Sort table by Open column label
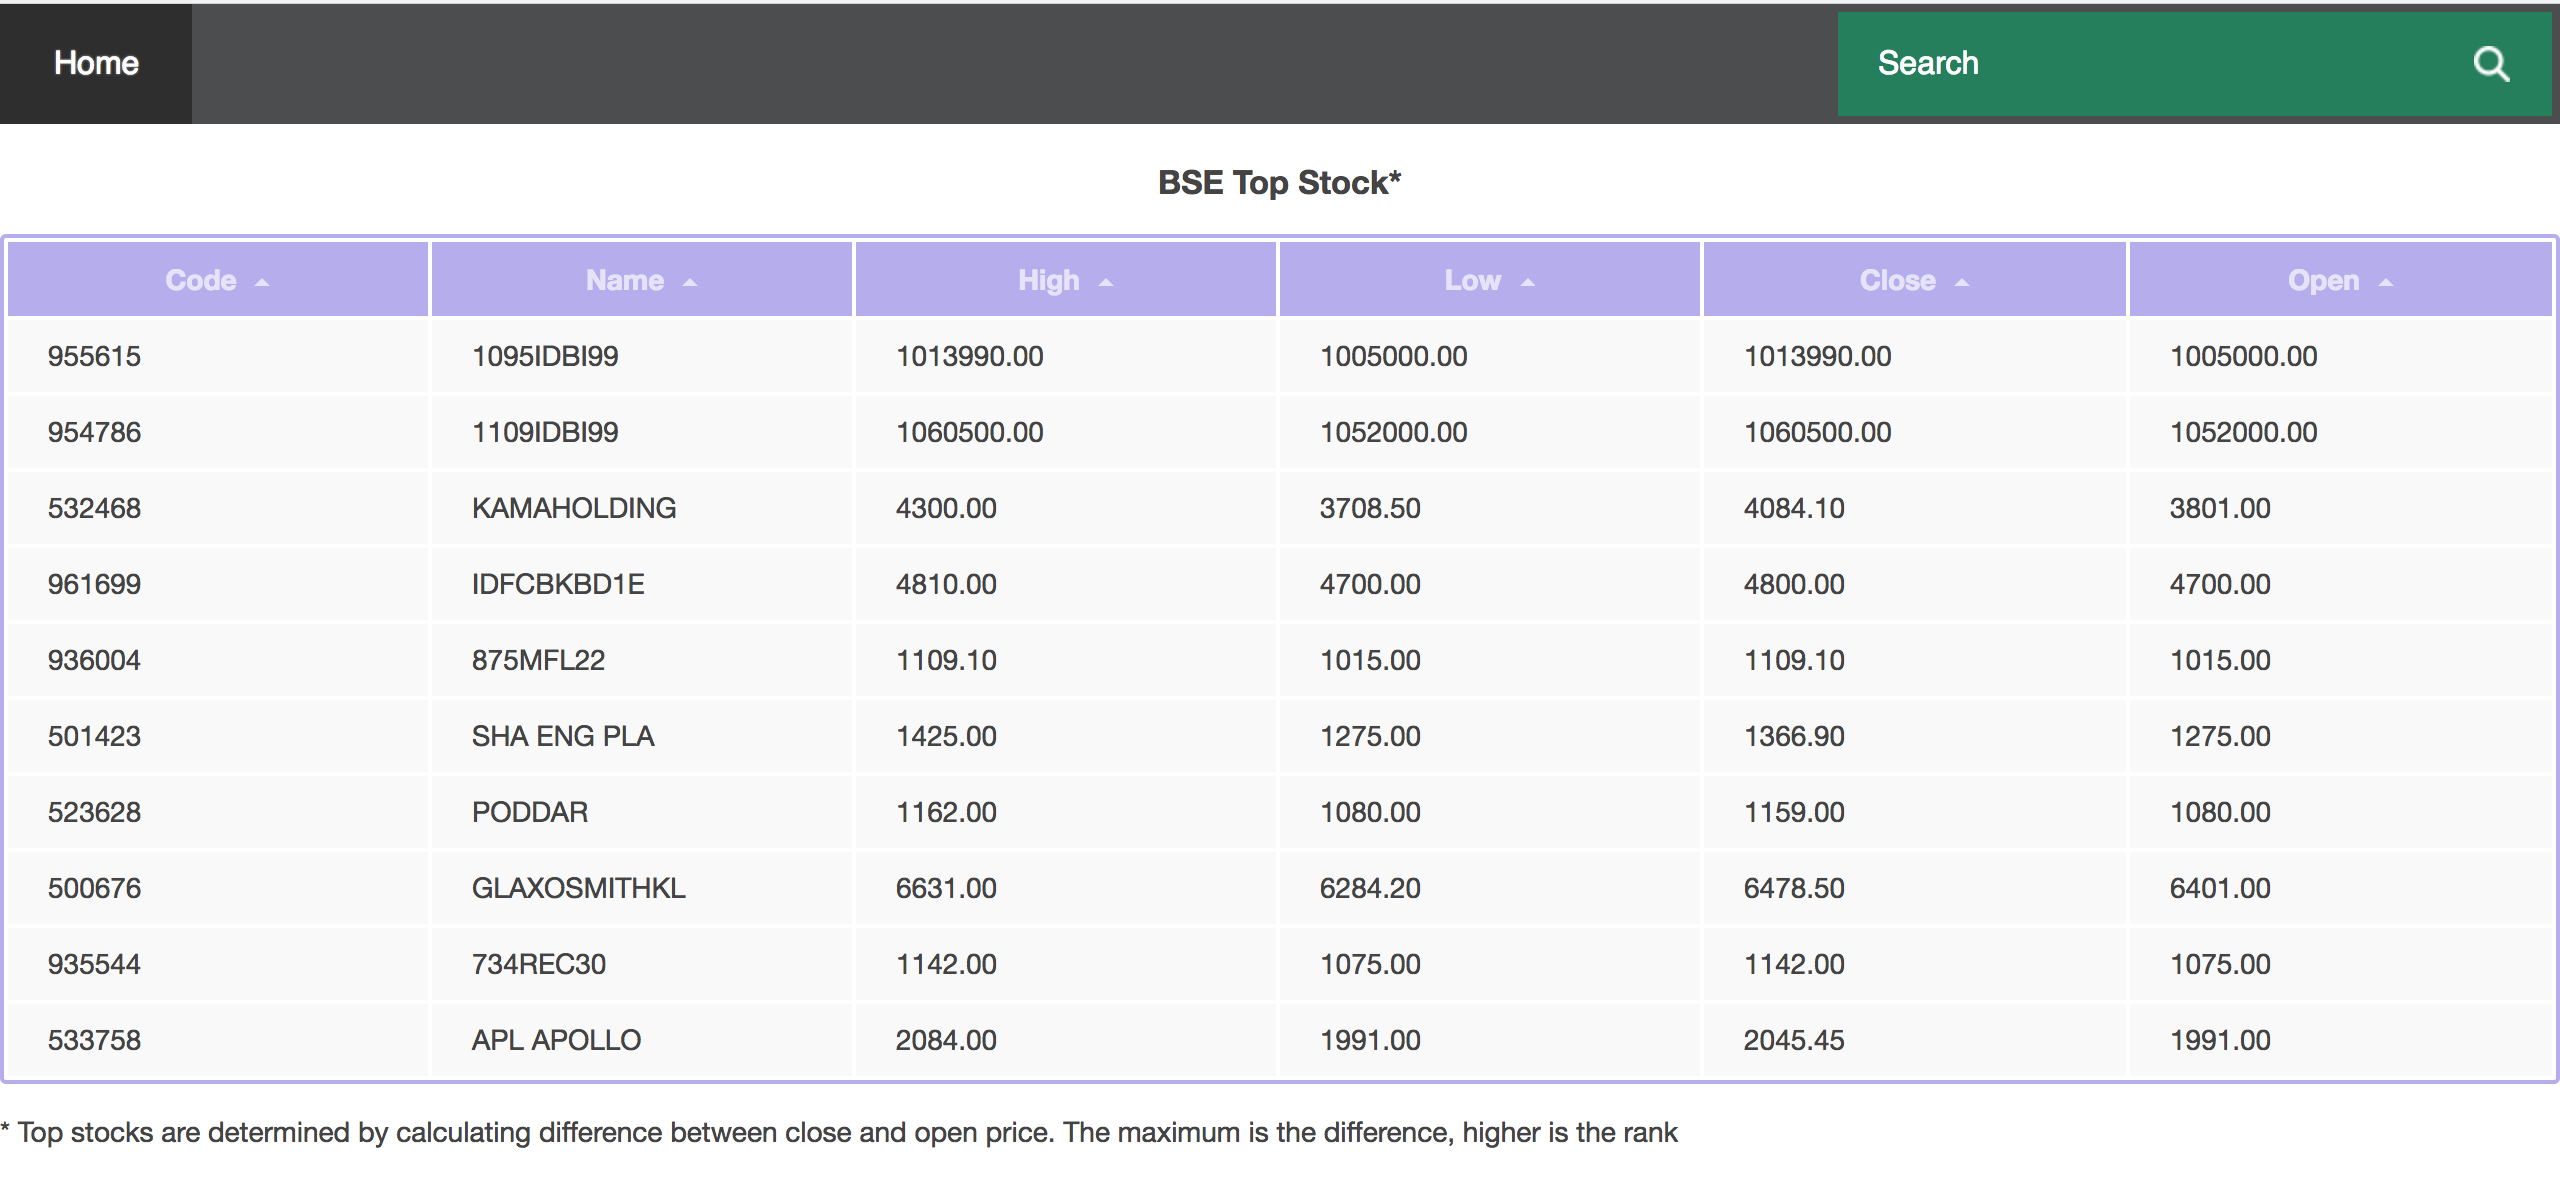The image size is (2560, 1182). tap(2324, 280)
